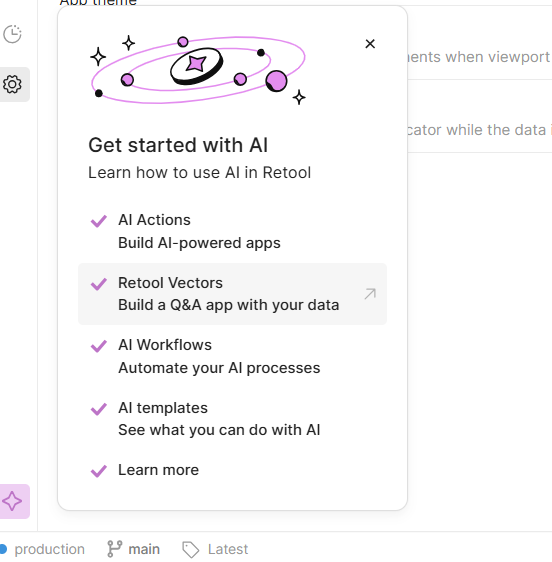Click the blue production status dot
552x562 pixels.
coord(3,549)
